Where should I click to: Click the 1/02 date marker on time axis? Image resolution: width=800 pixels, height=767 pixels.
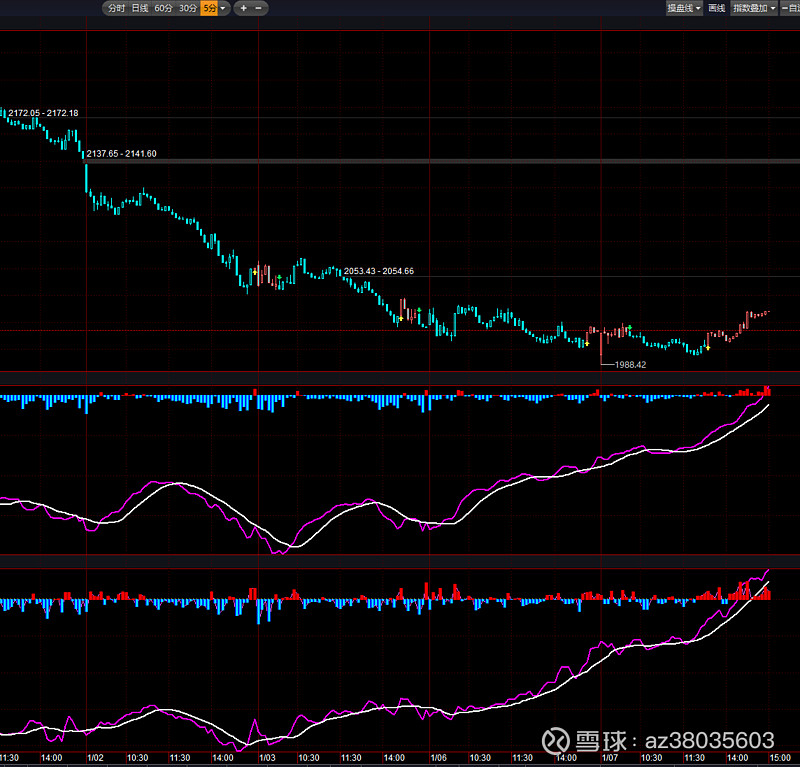click(95, 758)
